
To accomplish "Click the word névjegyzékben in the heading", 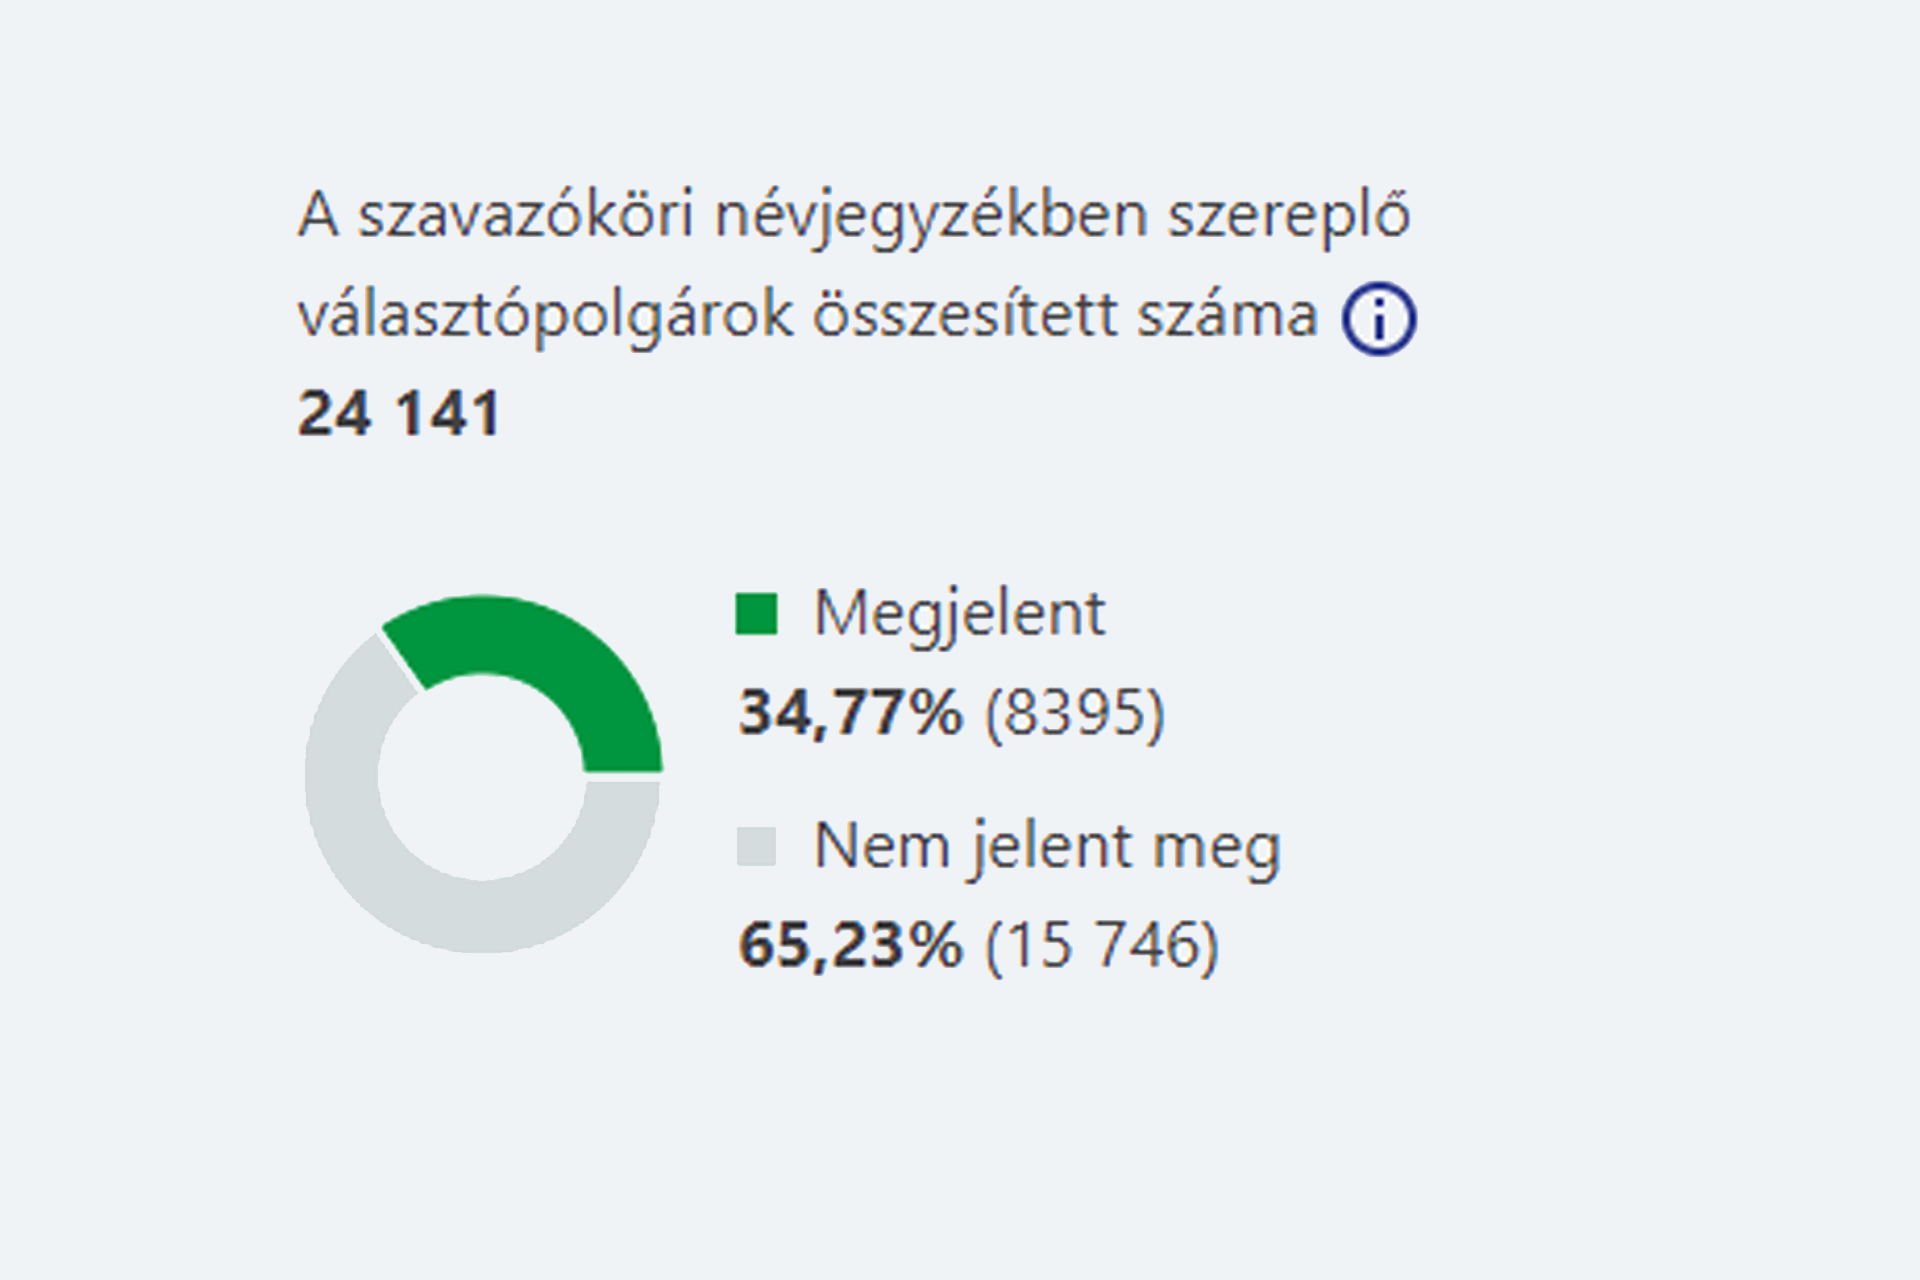I will [x=931, y=216].
